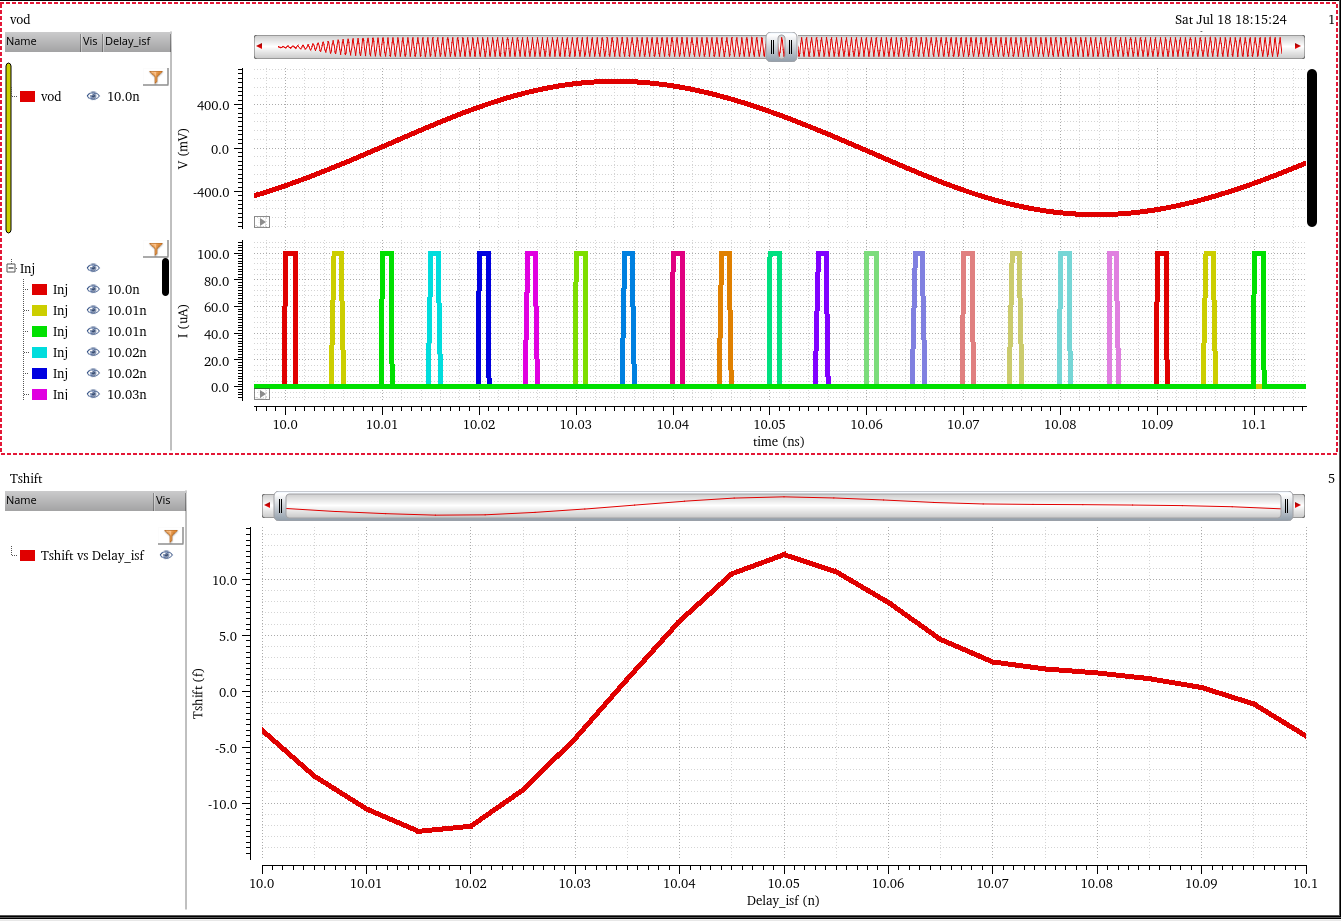Hide the Tshift vs Delay_isf trace
Viewport: 1341px width, 921px height.
click(166, 555)
